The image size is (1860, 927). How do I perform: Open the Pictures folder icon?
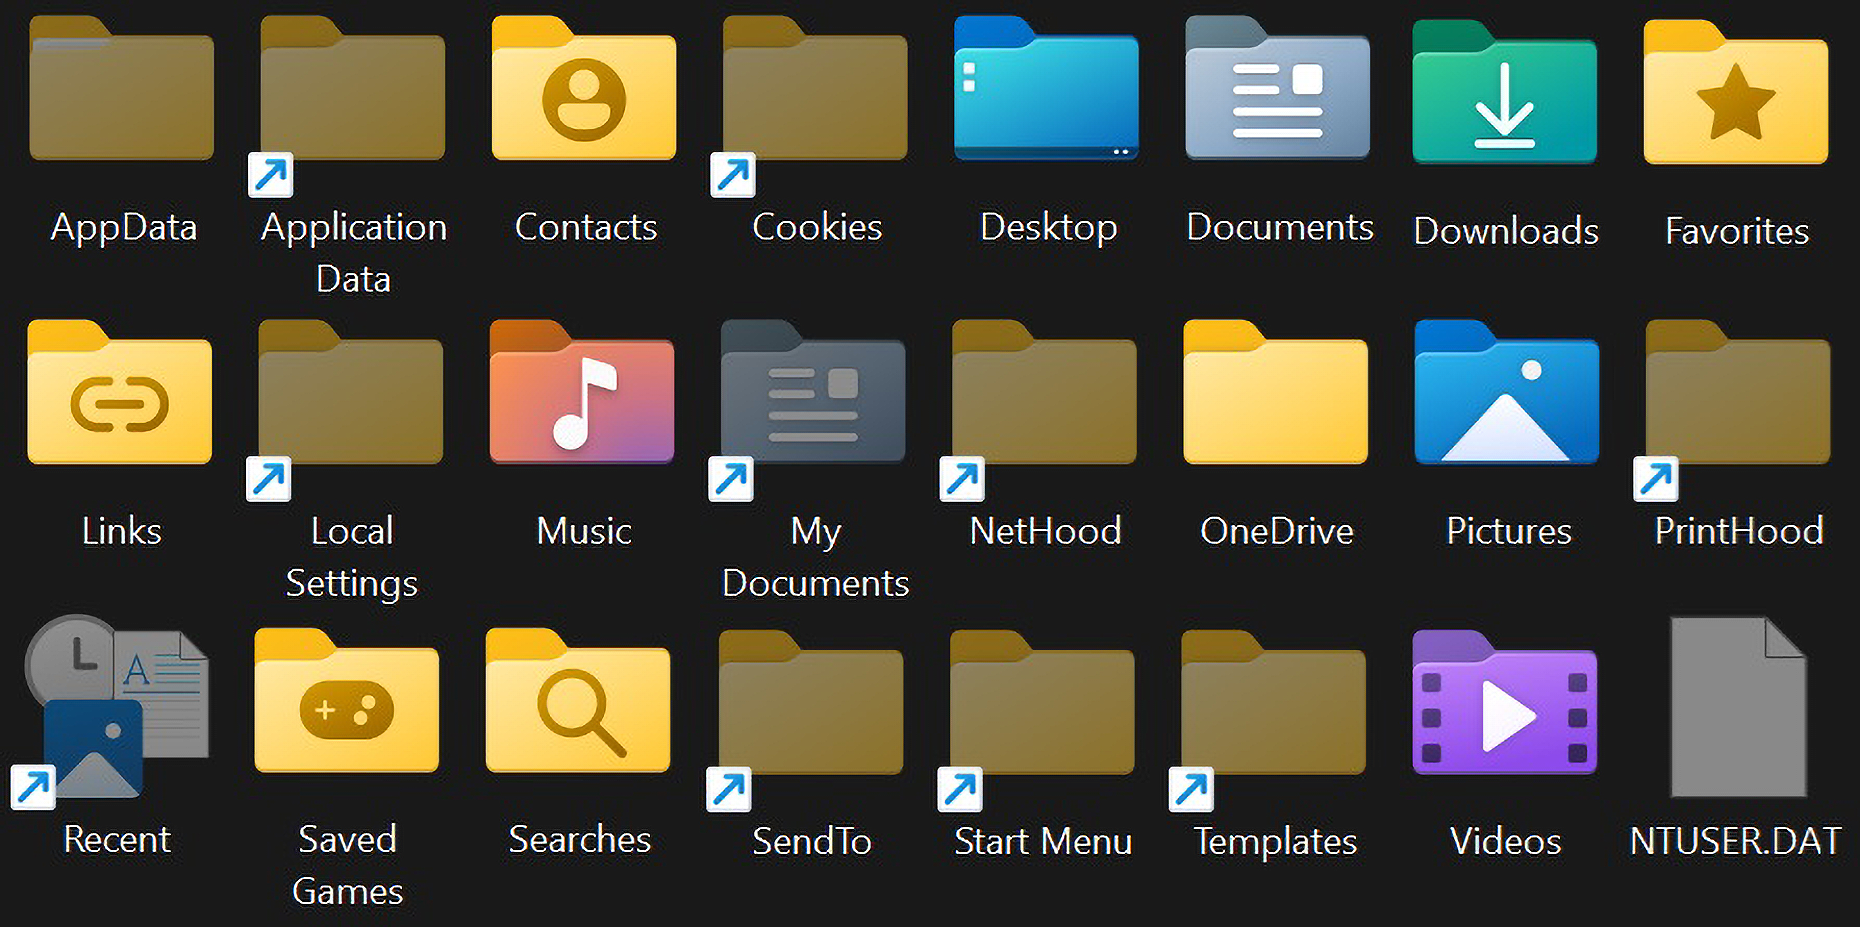1506,392
